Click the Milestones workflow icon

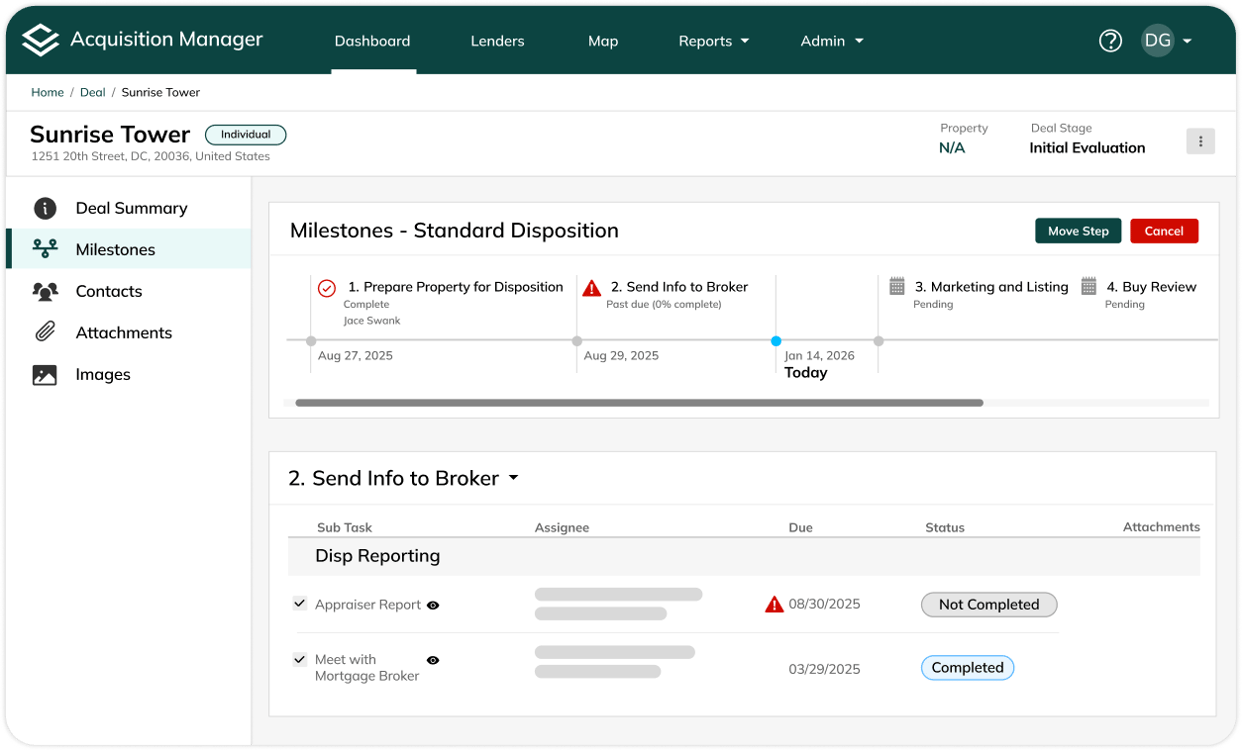click(x=45, y=249)
